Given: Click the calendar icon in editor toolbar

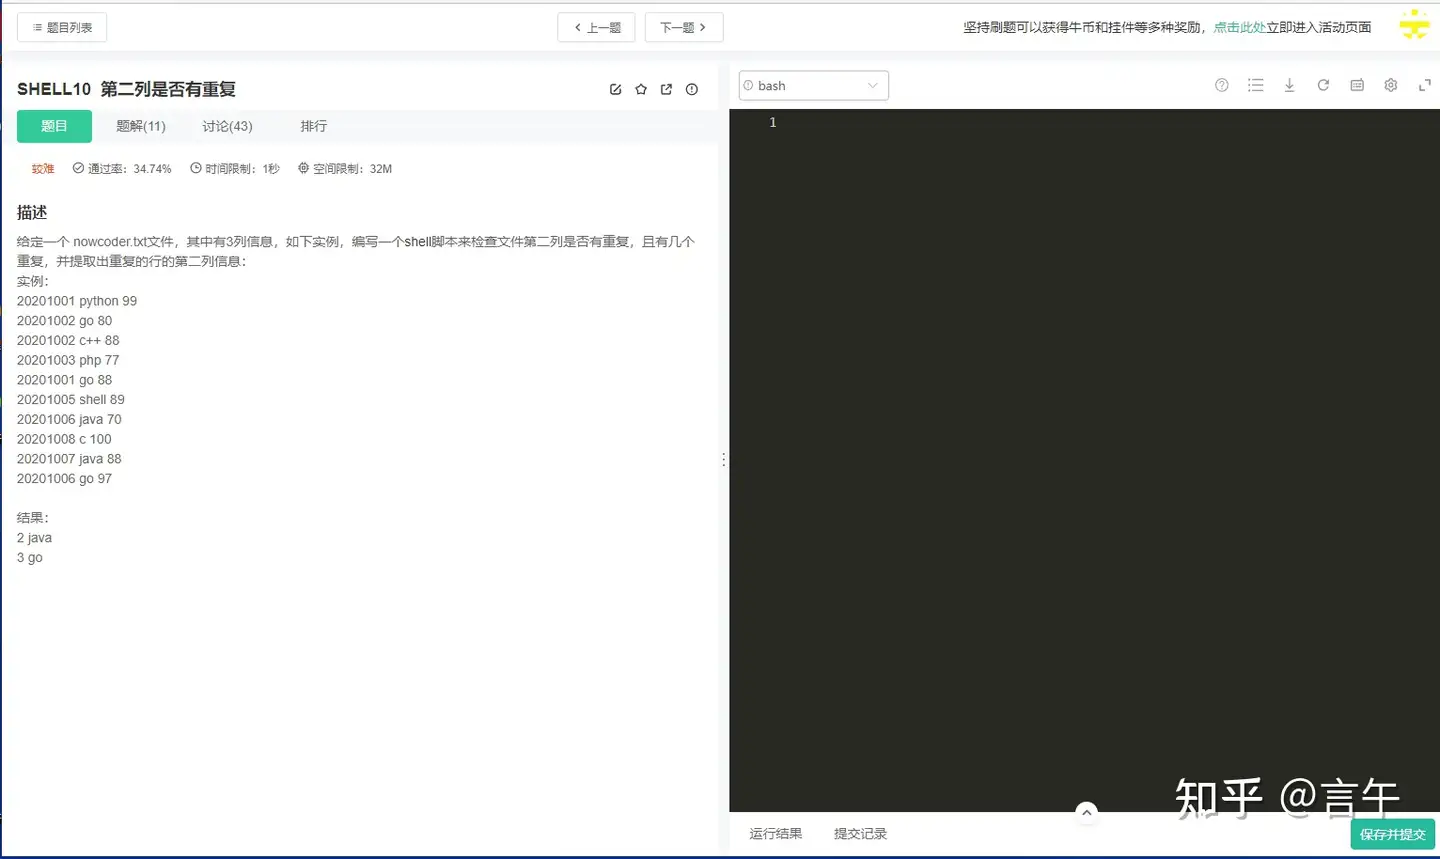Looking at the screenshot, I should click(1357, 86).
